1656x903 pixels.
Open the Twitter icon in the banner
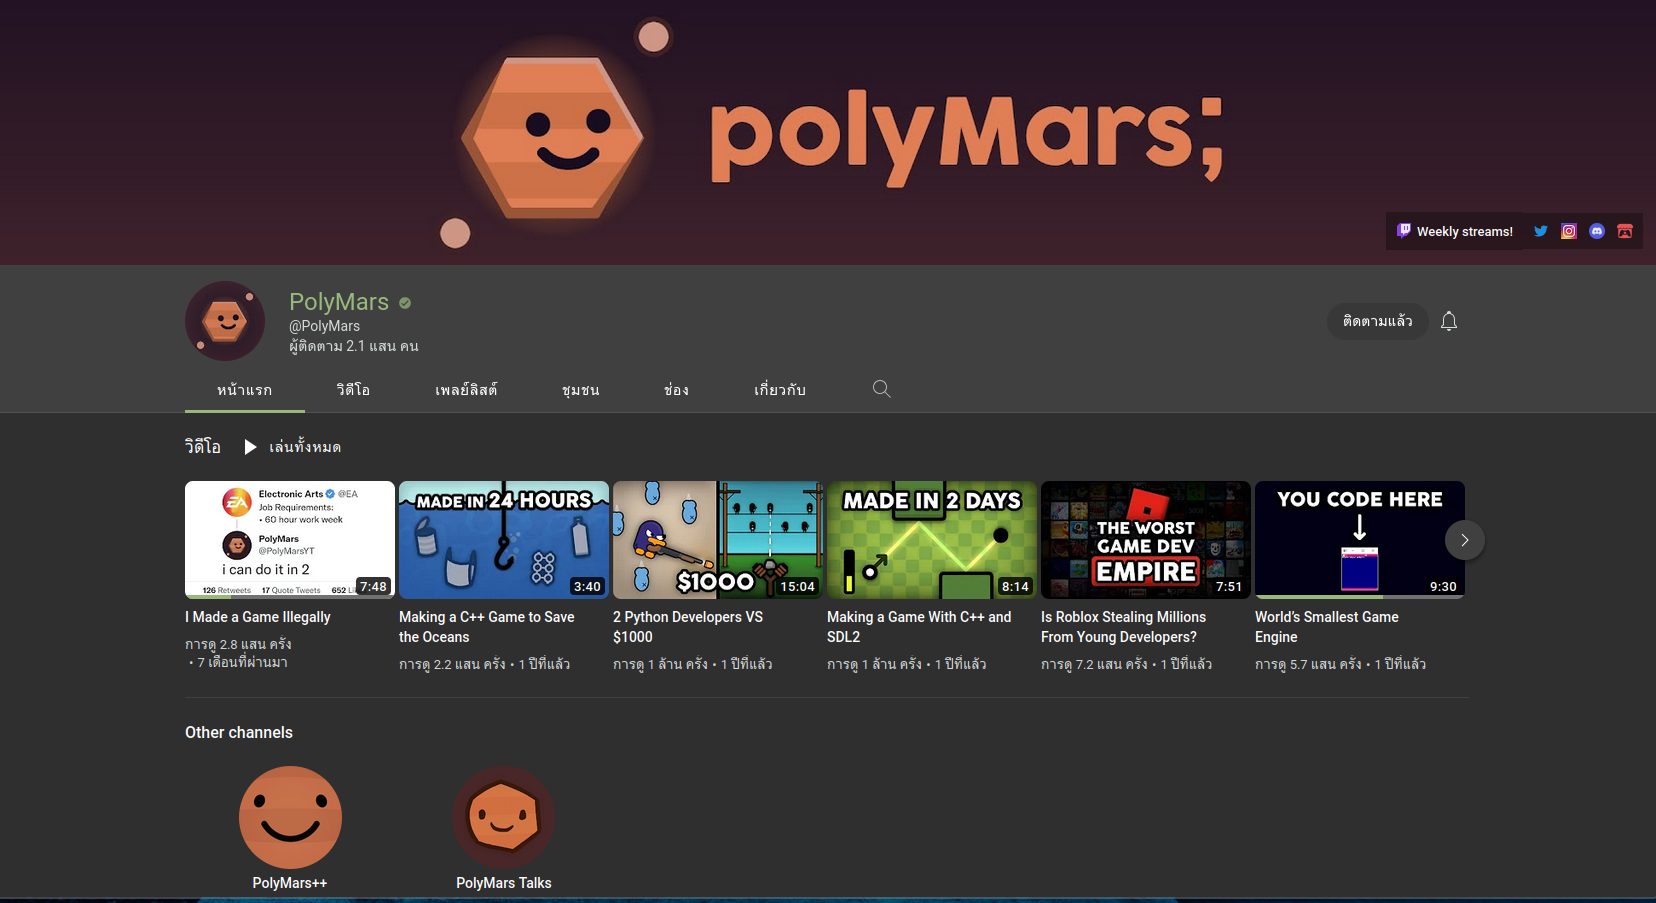pyautogui.click(x=1540, y=231)
